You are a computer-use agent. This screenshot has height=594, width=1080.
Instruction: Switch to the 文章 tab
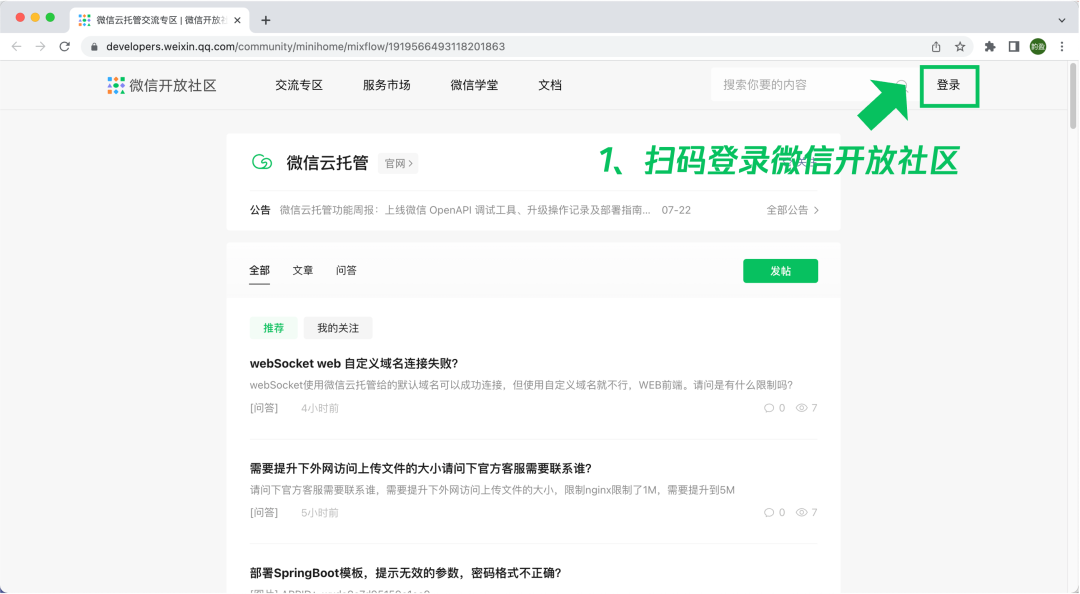(x=303, y=271)
